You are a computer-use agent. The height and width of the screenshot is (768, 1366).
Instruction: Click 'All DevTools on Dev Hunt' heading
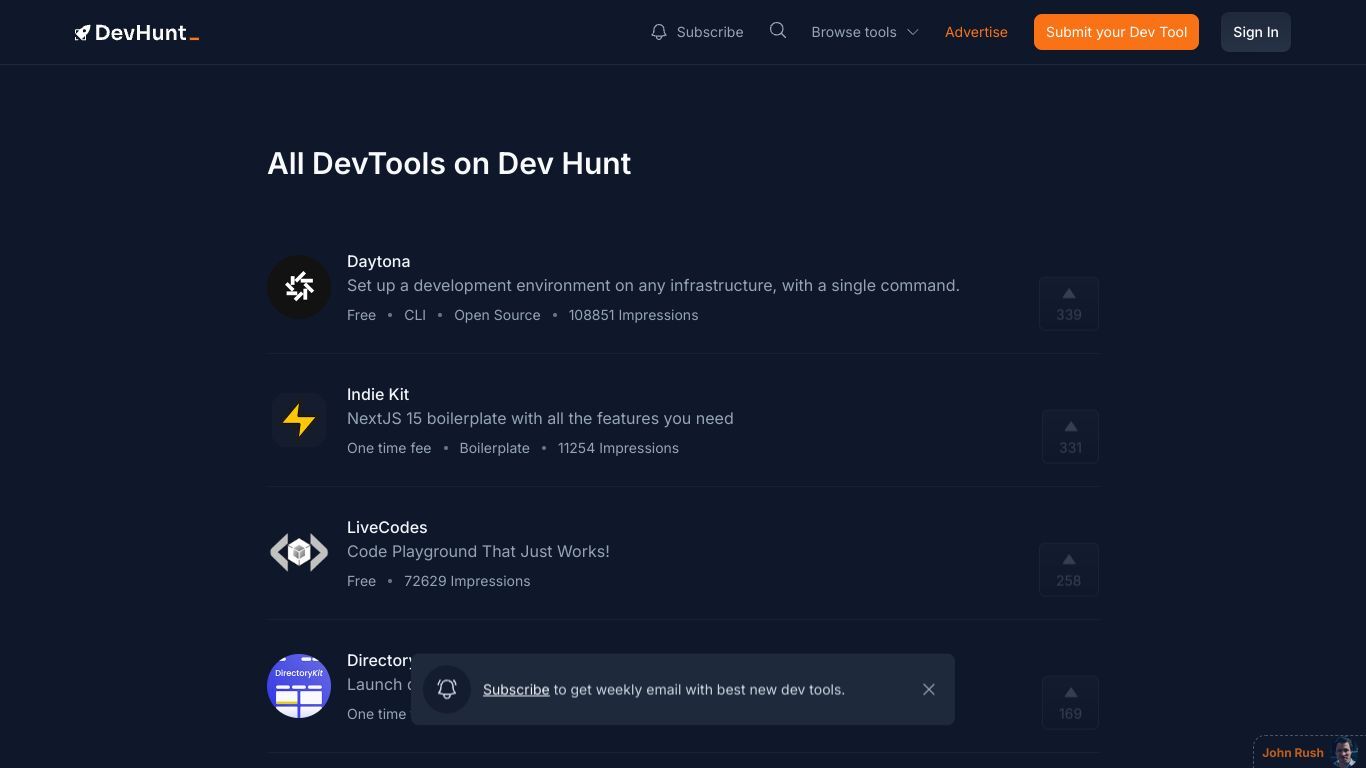[x=449, y=164]
